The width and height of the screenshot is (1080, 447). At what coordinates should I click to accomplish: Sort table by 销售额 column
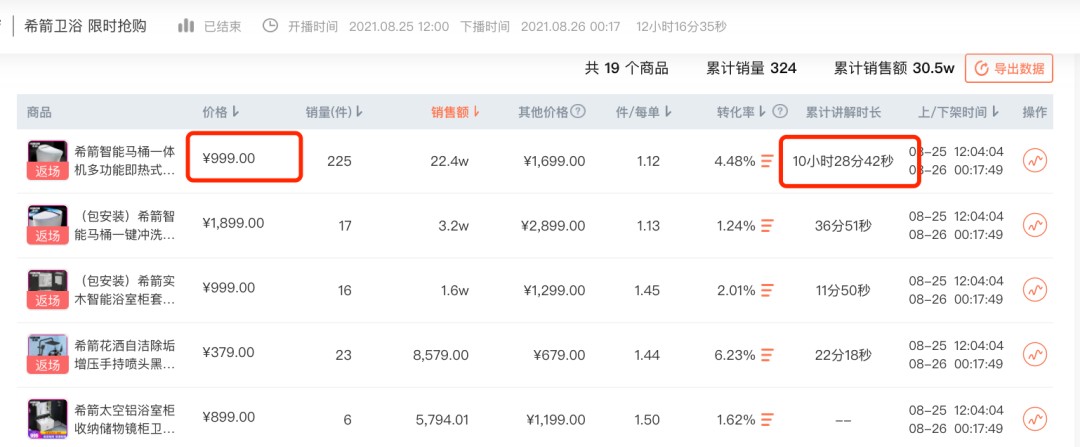(476, 112)
